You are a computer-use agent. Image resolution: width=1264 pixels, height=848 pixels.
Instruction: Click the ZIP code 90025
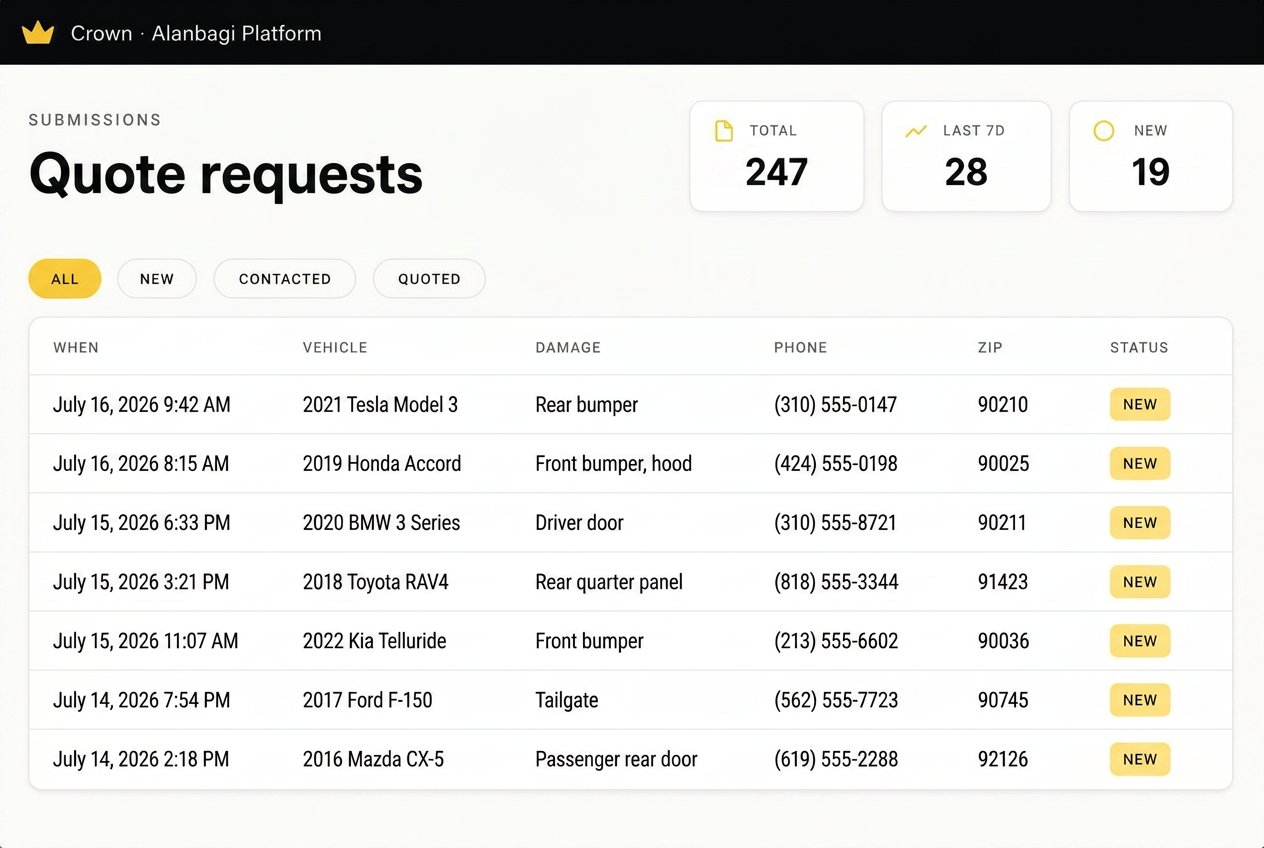[x=1004, y=464]
